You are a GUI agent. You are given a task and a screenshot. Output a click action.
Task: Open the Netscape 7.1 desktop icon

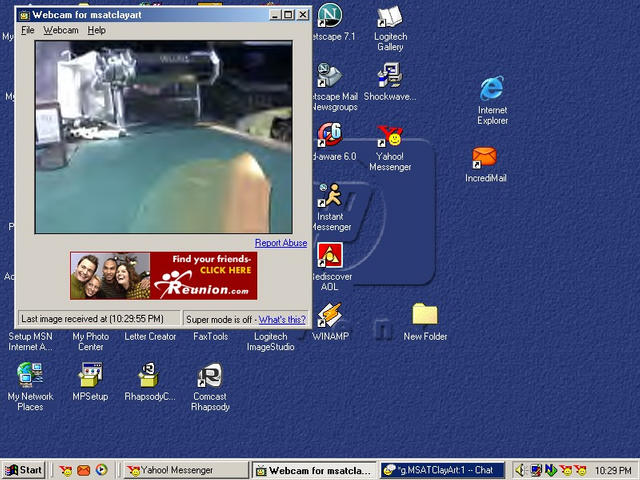click(330, 16)
